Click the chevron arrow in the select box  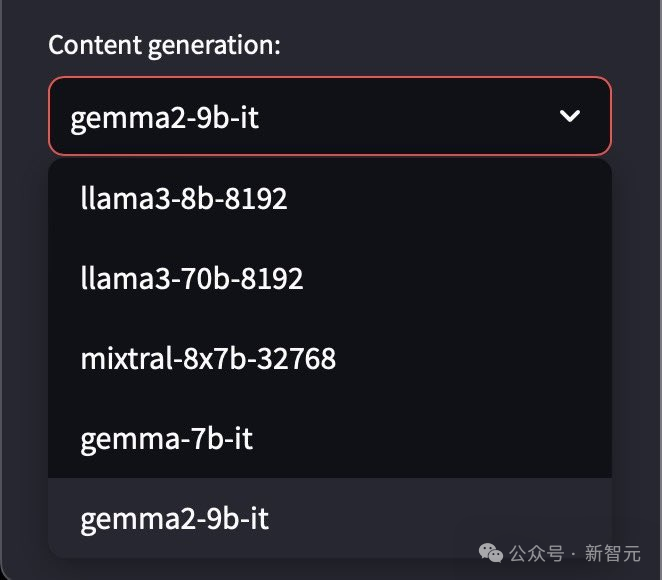click(x=570, y=117)
